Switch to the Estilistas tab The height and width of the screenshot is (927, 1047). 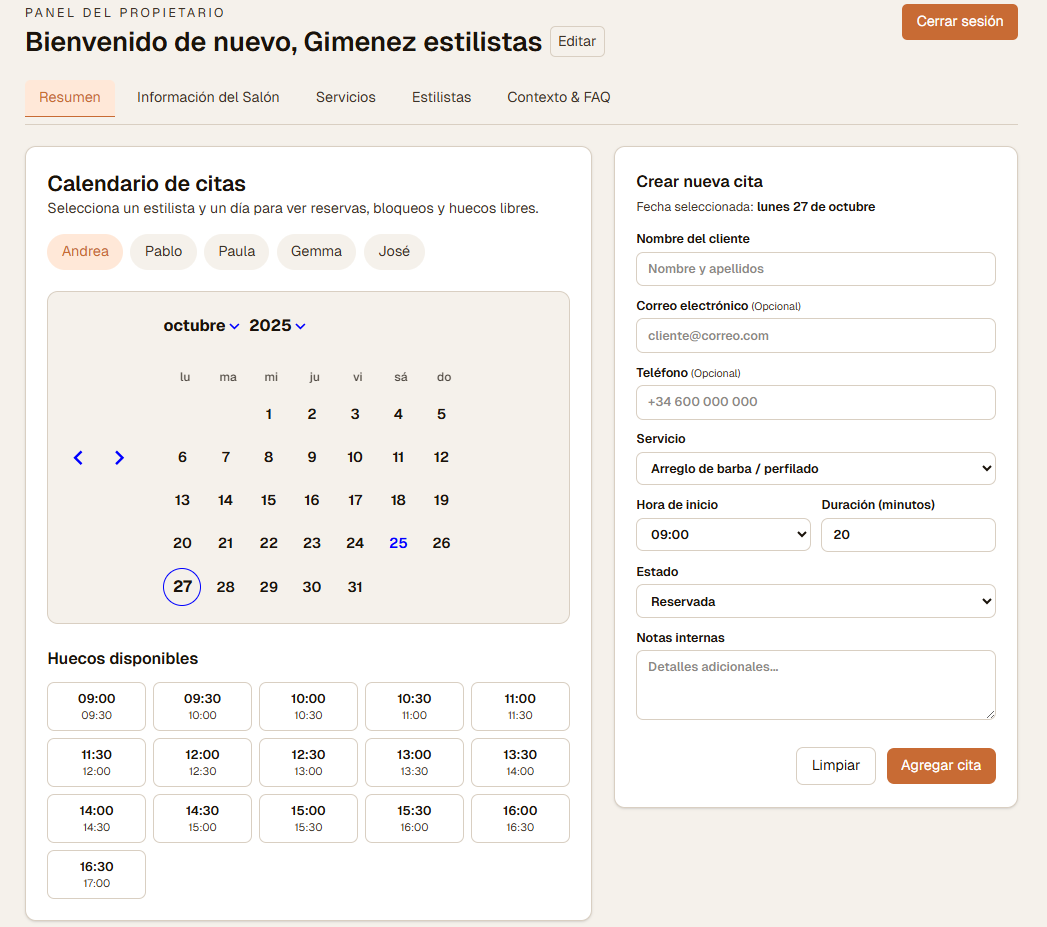(441, 97)
